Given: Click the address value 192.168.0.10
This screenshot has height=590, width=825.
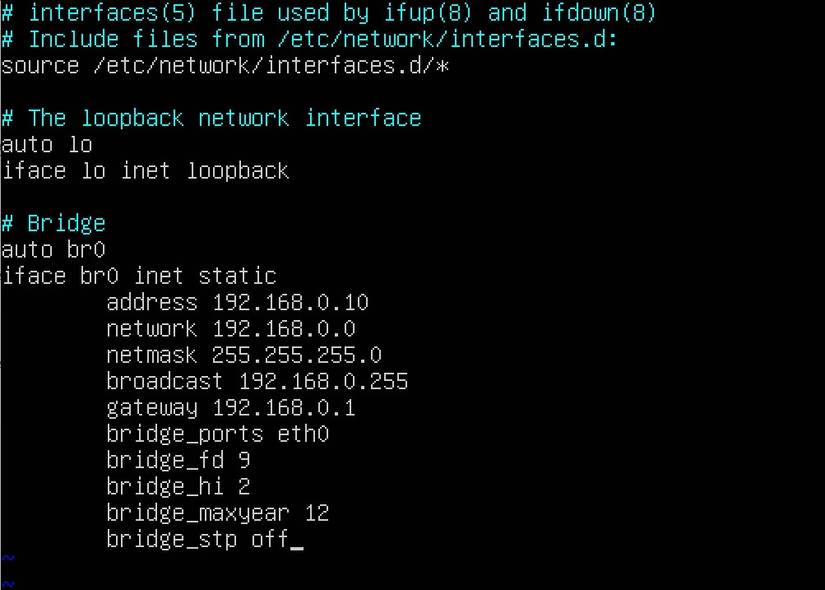Looking at the screenshot, I should [x=290, y=302].
